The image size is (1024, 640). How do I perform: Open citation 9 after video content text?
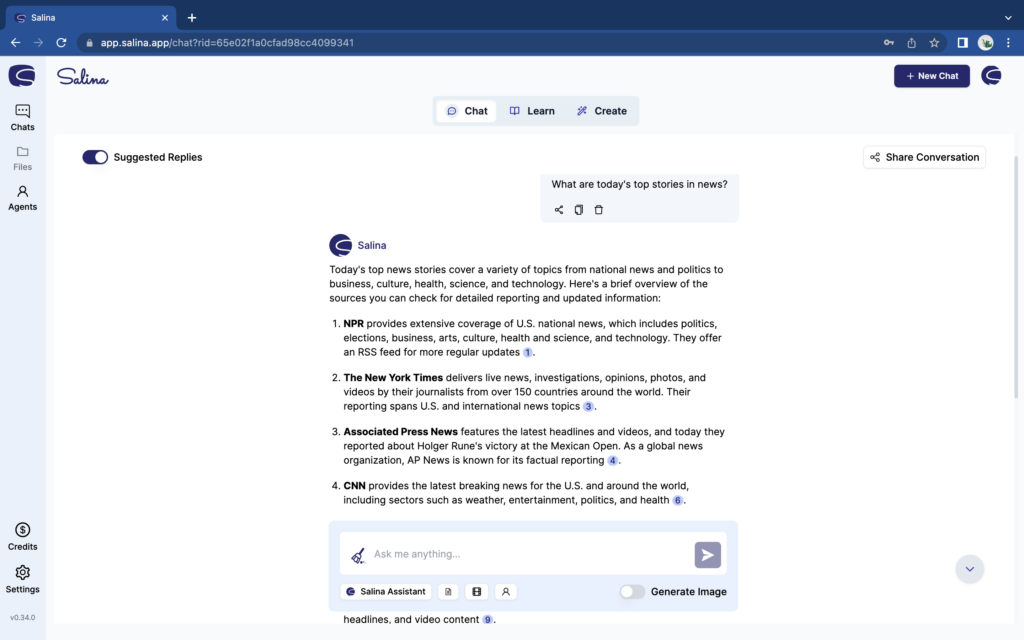[x=487, y=620]
